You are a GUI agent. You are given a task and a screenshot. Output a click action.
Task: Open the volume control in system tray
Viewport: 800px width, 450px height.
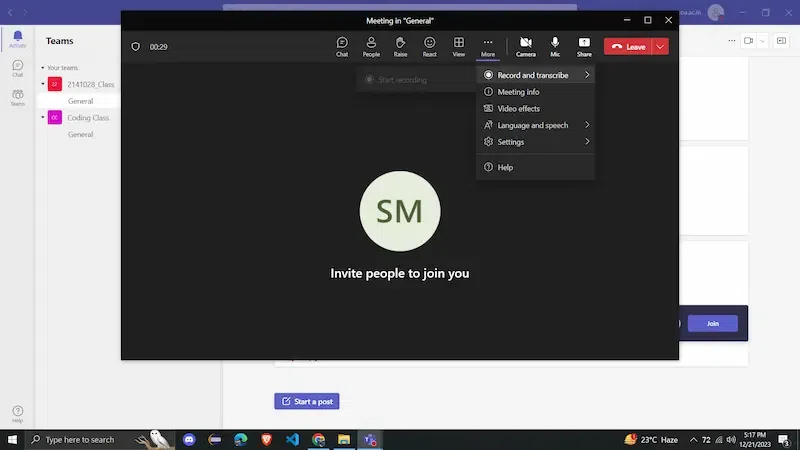click(x=731, y=439)
